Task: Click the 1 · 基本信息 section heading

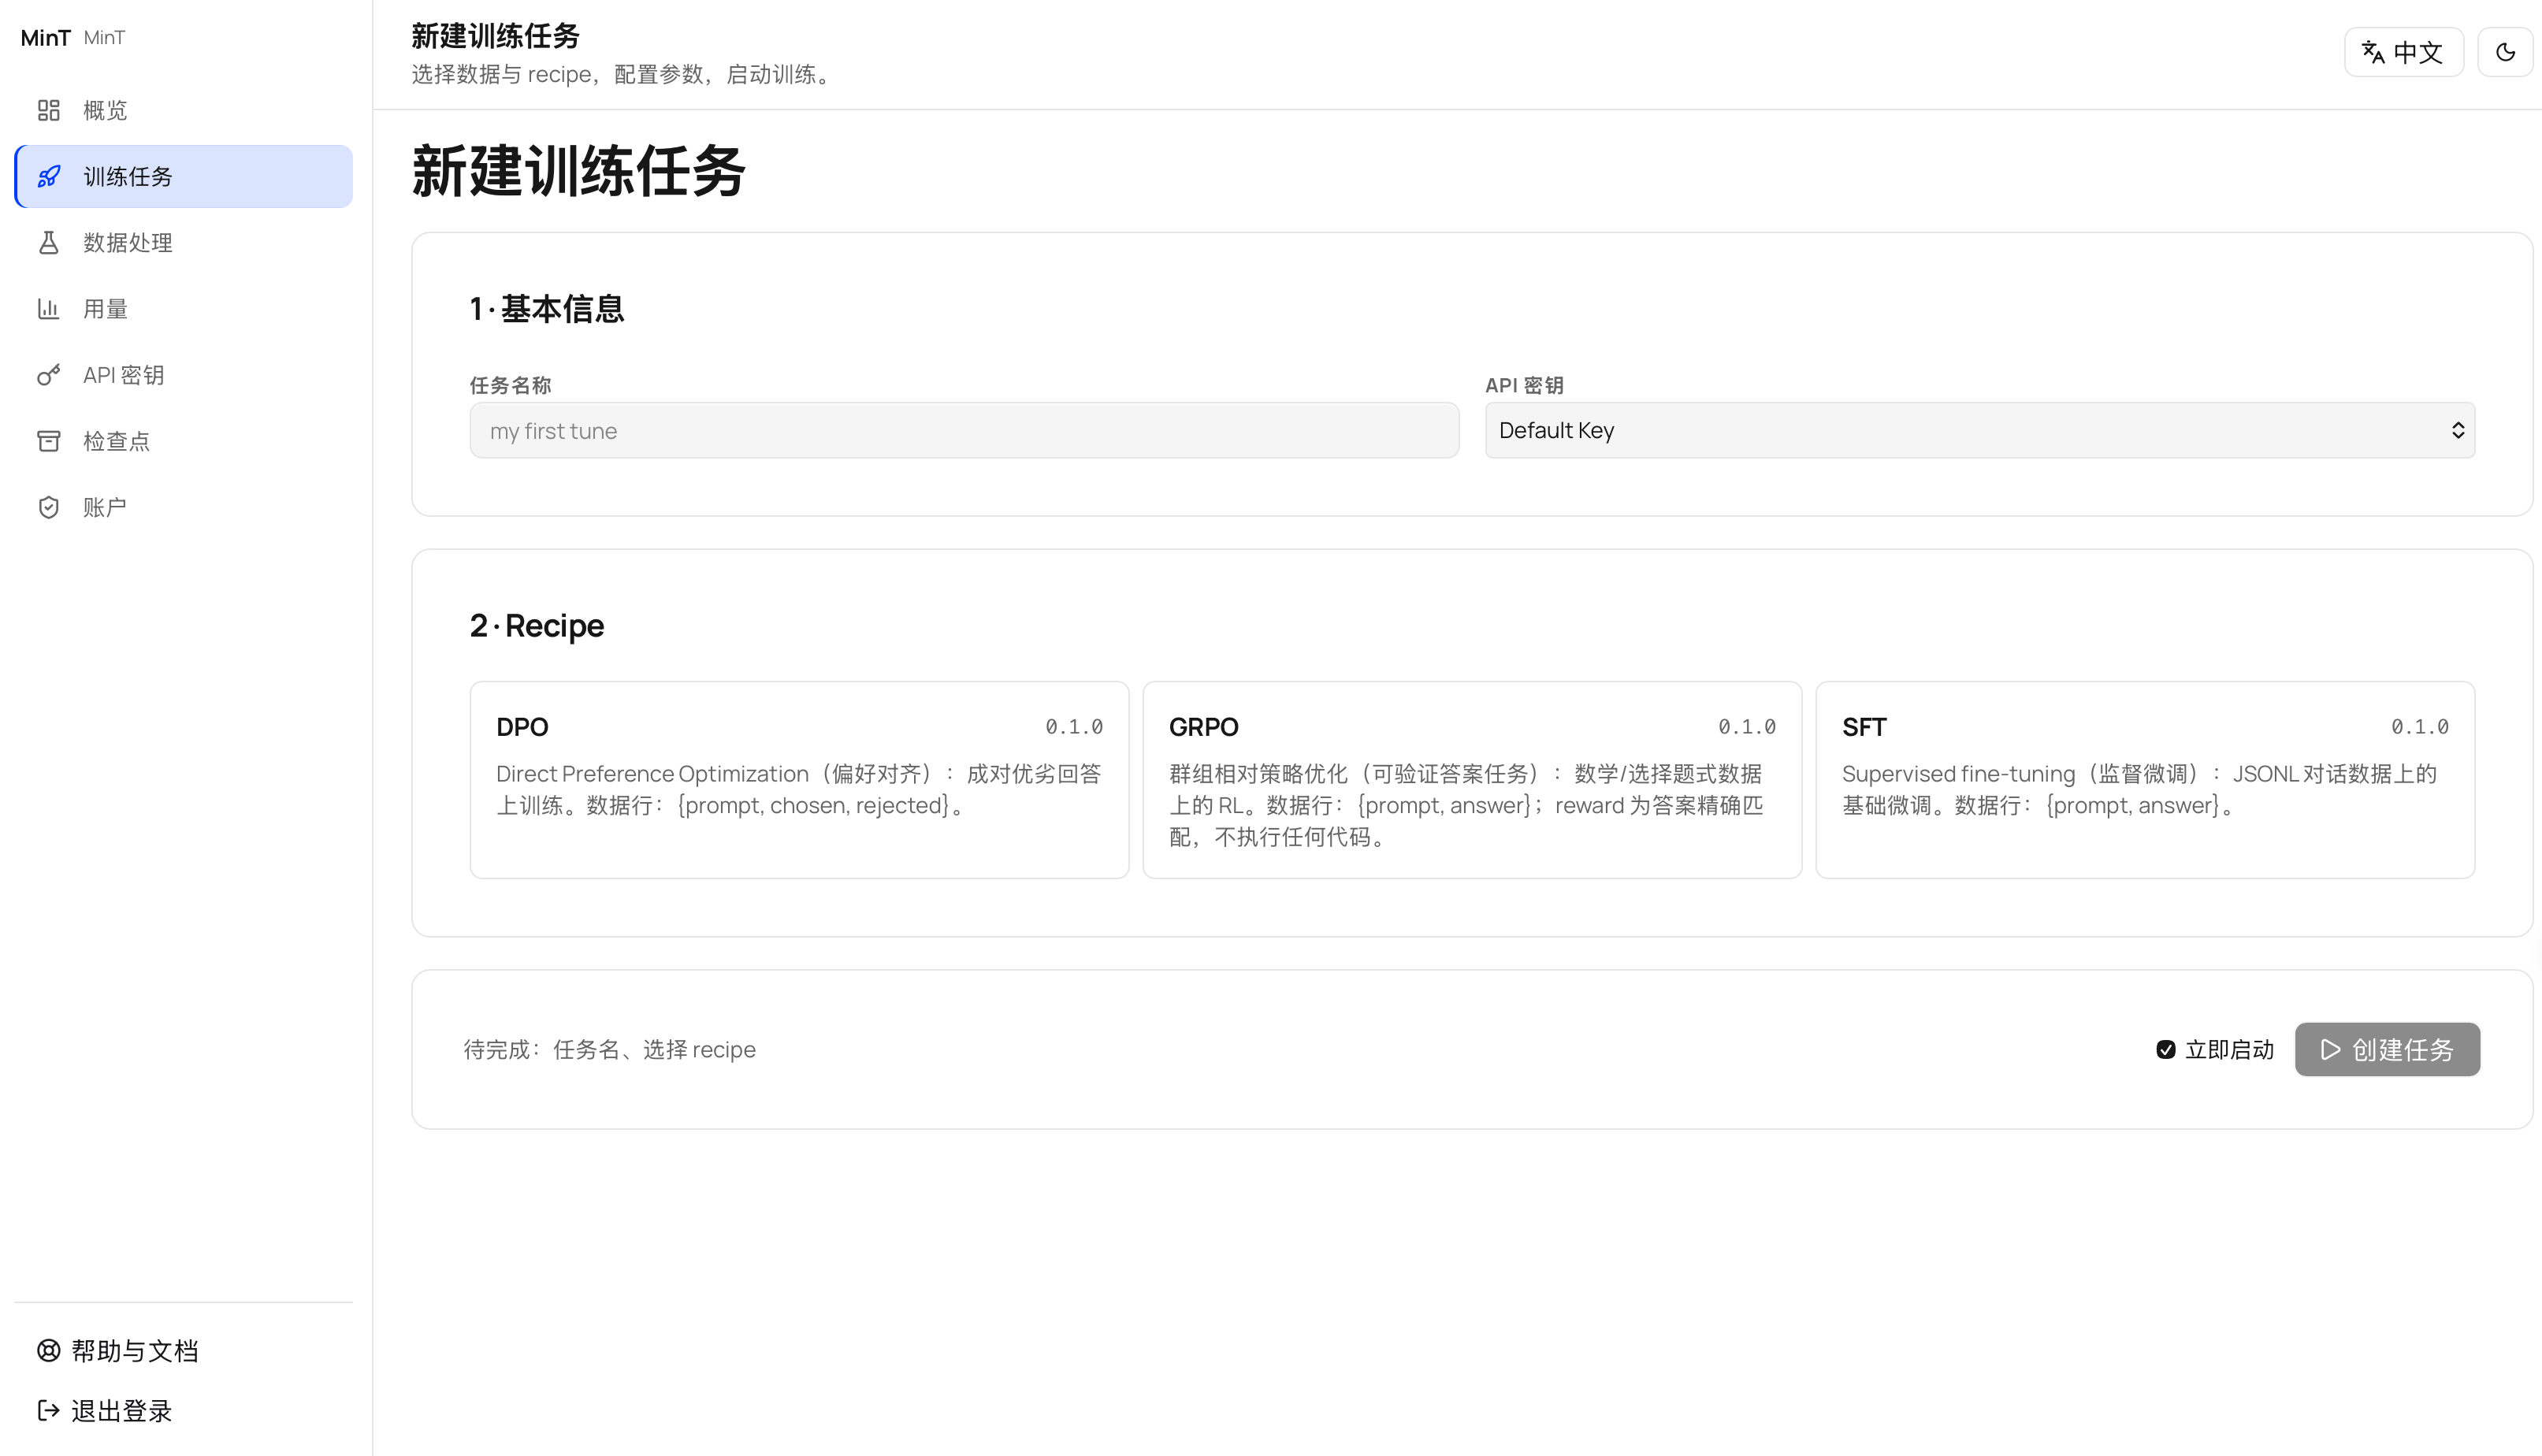Action: pyautogui.click(x=547, y=309)
